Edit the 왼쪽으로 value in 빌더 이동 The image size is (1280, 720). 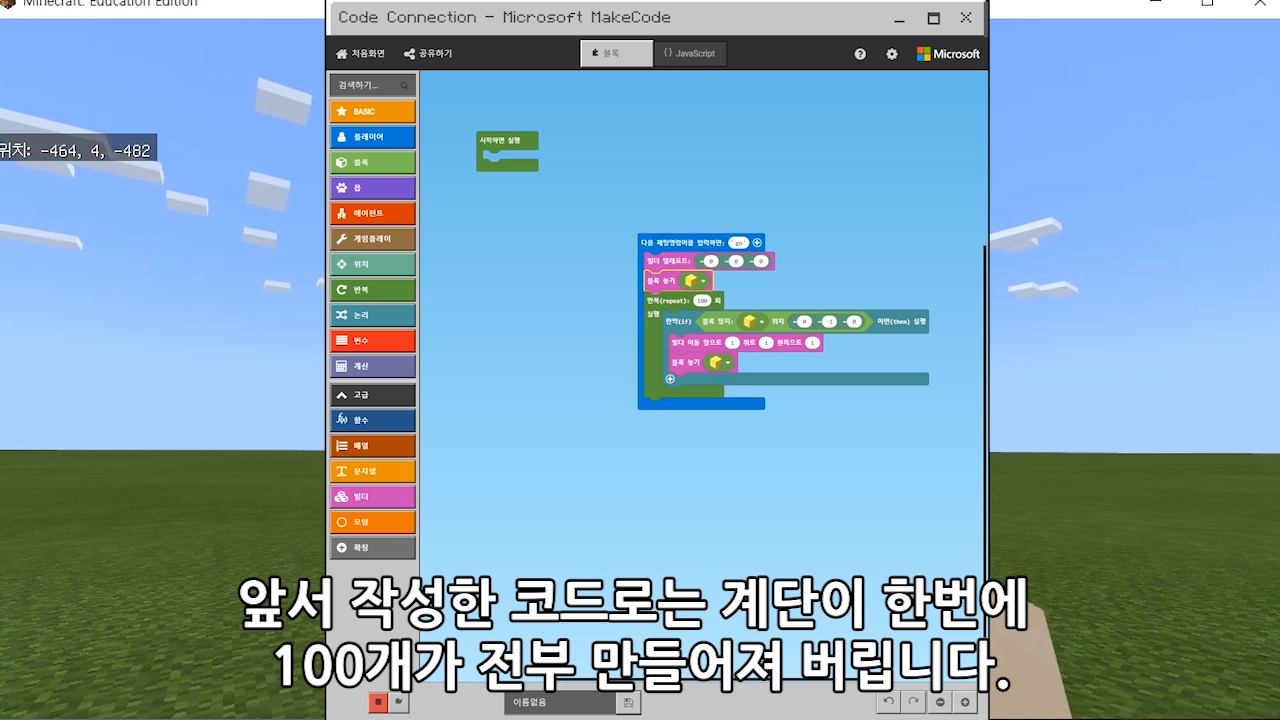[812, 343]
